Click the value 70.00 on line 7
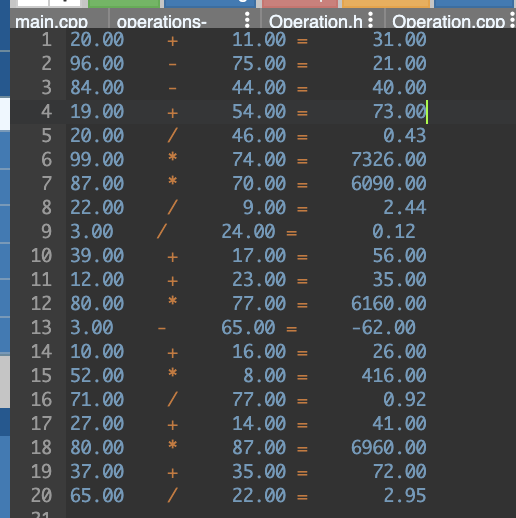The width and height of the screenshot is (516, 518). point(259,184)
